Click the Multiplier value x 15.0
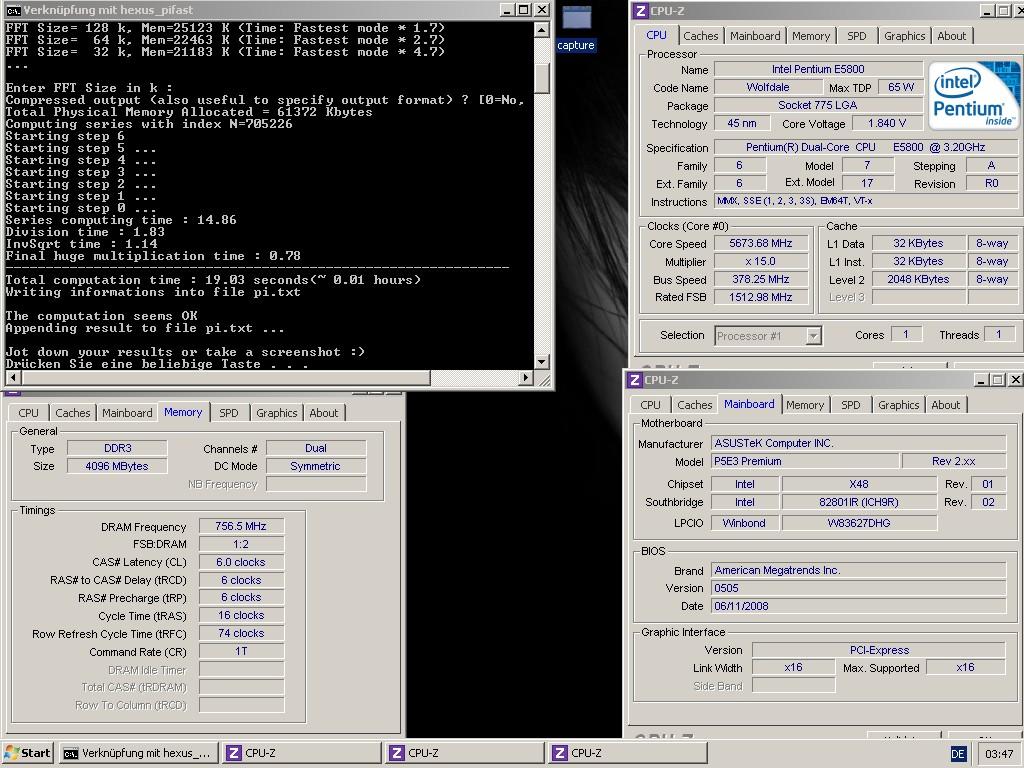1024x768 pixels. (x=761, y=261)
